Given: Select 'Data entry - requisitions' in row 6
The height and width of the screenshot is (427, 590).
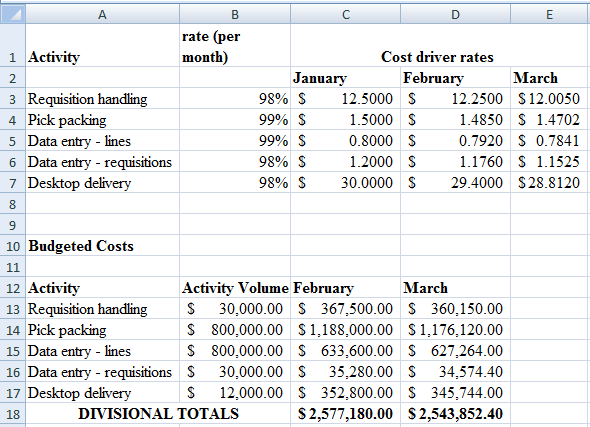Looking at the screenshot, I should (102, 162).
